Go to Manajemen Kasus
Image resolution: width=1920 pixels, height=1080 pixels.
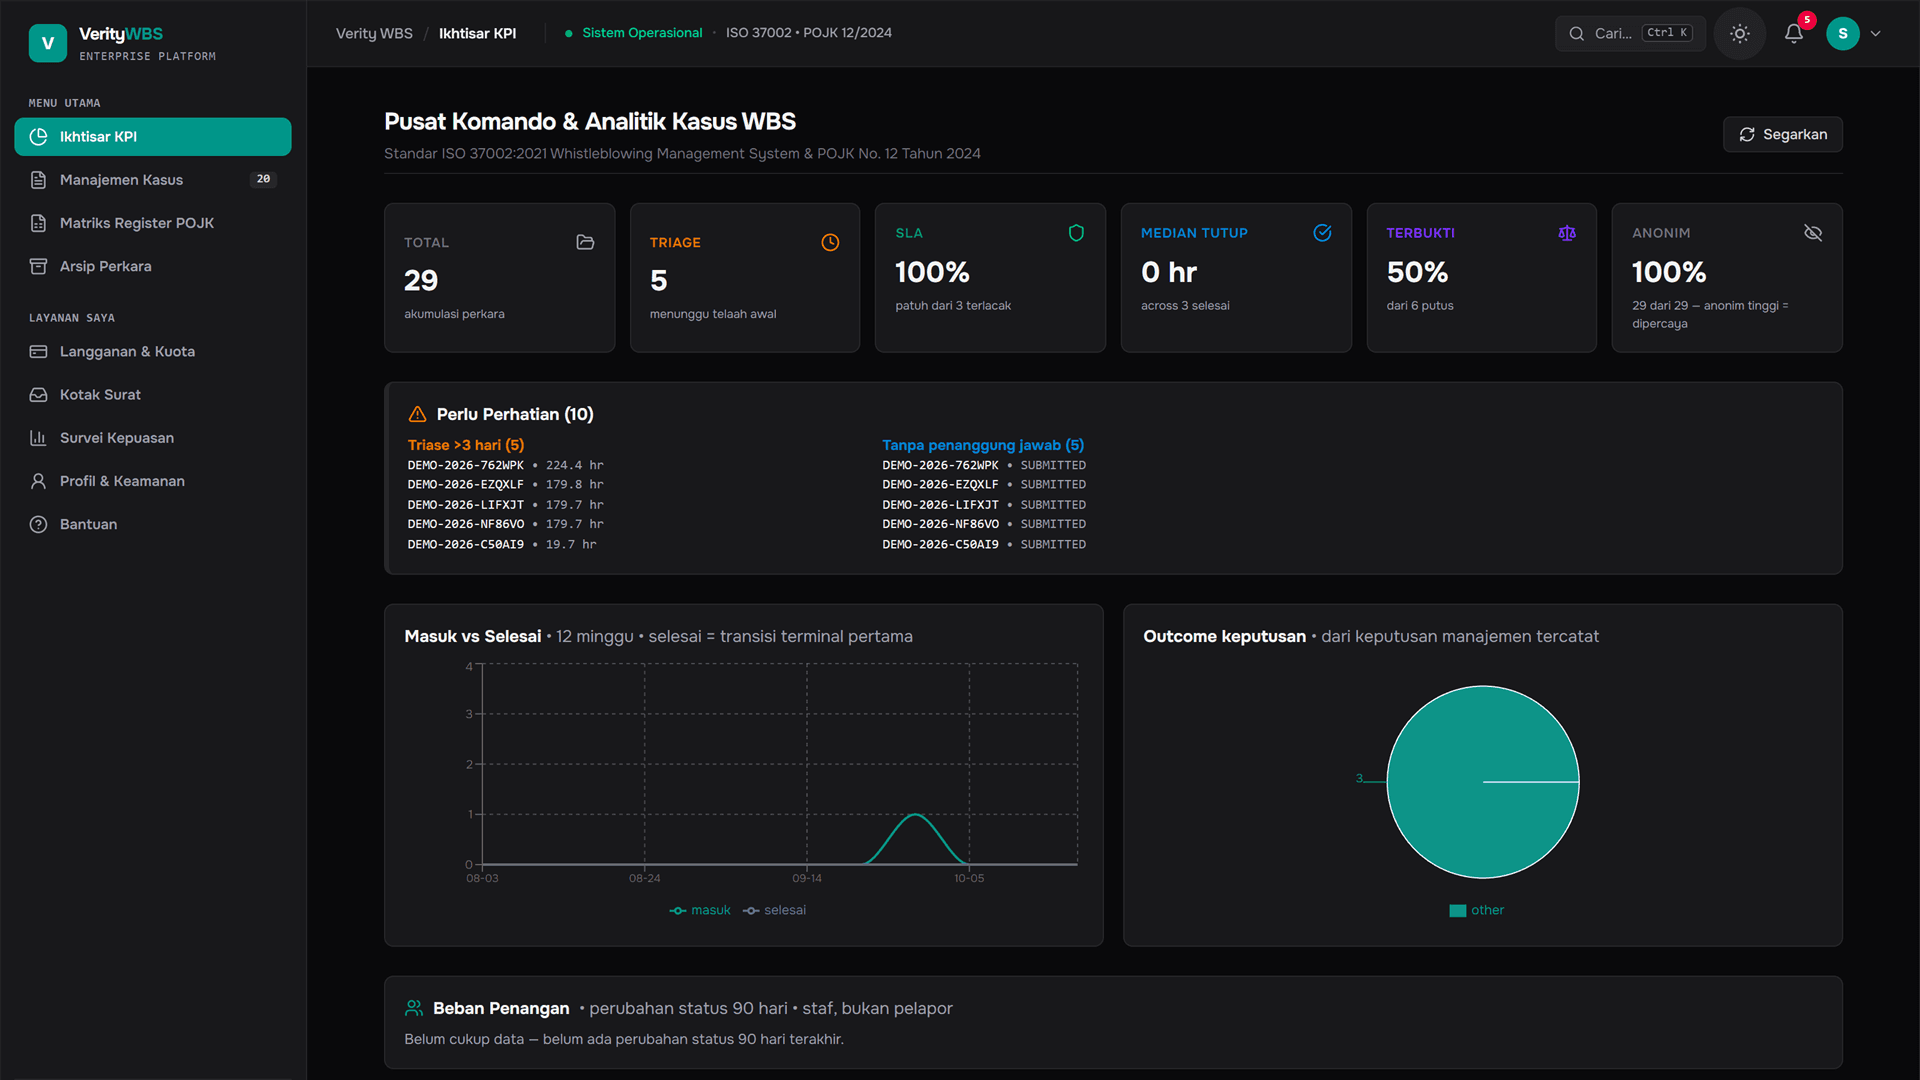153,180
